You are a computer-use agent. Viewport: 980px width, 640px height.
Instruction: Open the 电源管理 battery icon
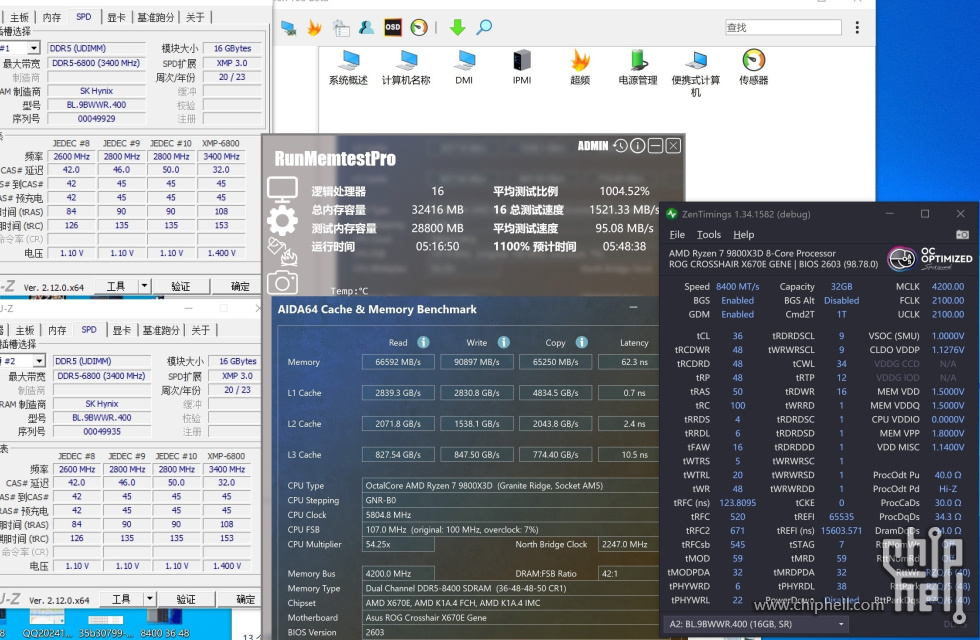tap(638, 61)
